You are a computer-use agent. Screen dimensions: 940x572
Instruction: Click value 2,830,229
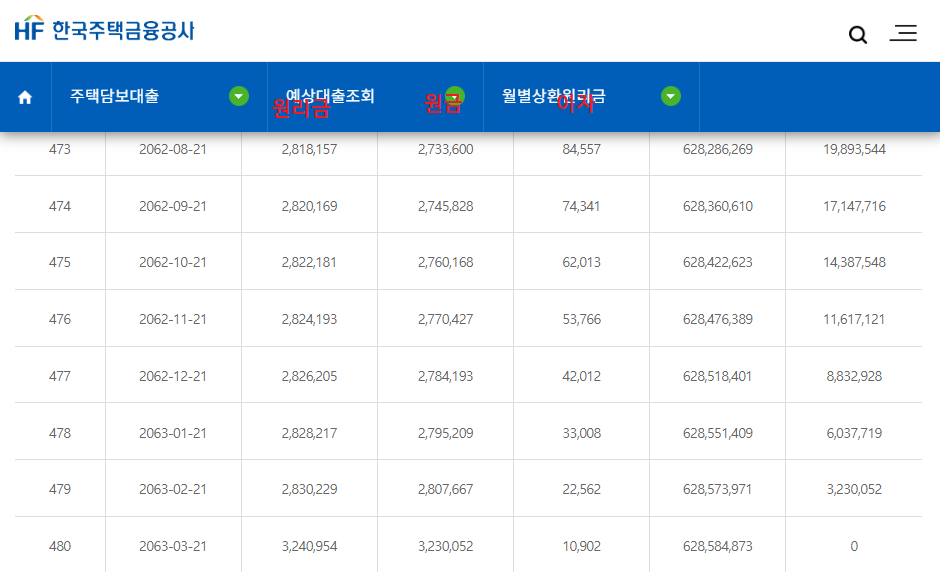pyautogui.click(x=309, y=489)
